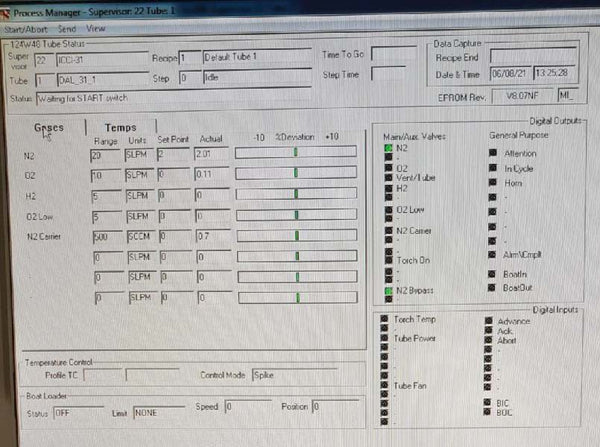Image resolution: width=600 pixels, height=447 pixels.
Task: Click the N2 Carrier valve indicator
Action: click(389, 230)
